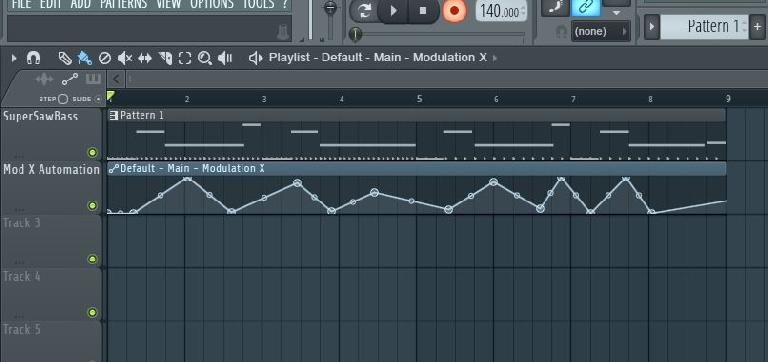The image size is (768, 362).
Task: Toggle the blue link icon
Action: [586, 7]
